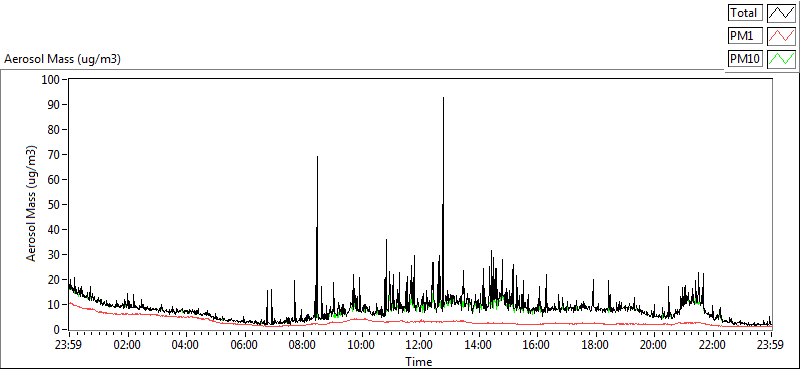Click the spike peak near 08:30
Image resolution: width=800 pixels, height=369 pixels.
click(x=317, y=157)
